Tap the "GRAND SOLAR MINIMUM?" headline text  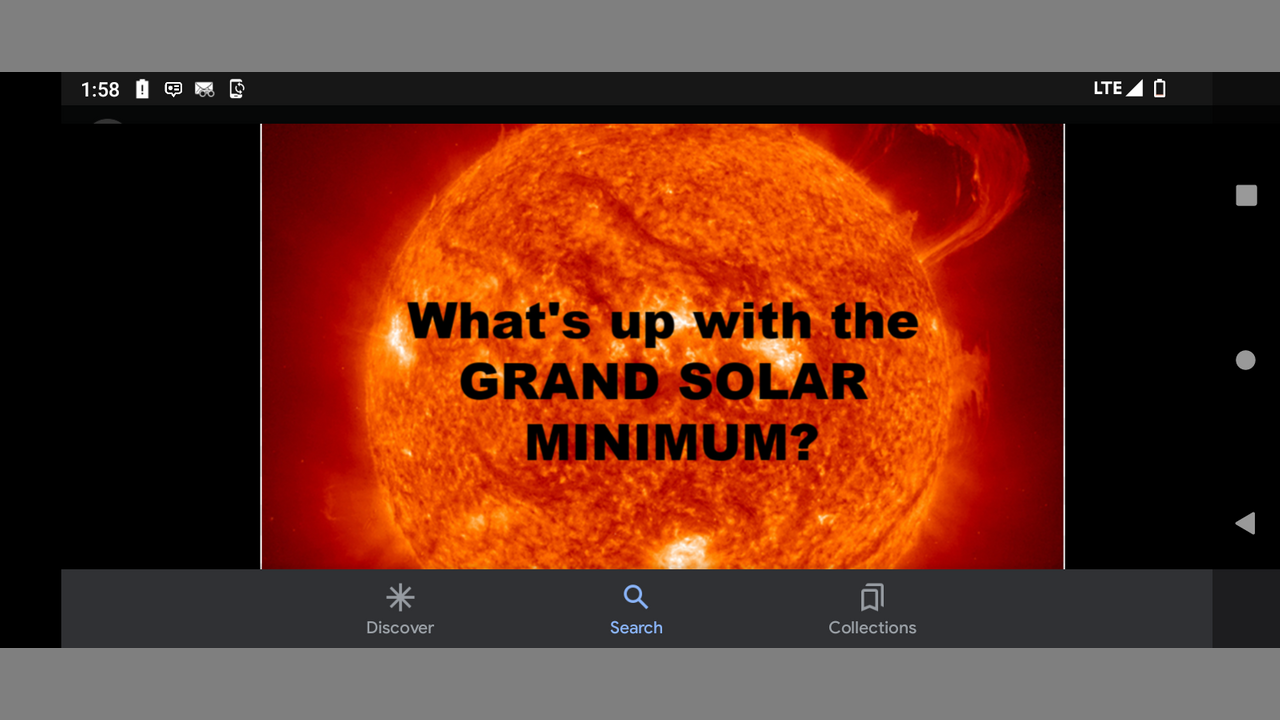pos(662,410)
